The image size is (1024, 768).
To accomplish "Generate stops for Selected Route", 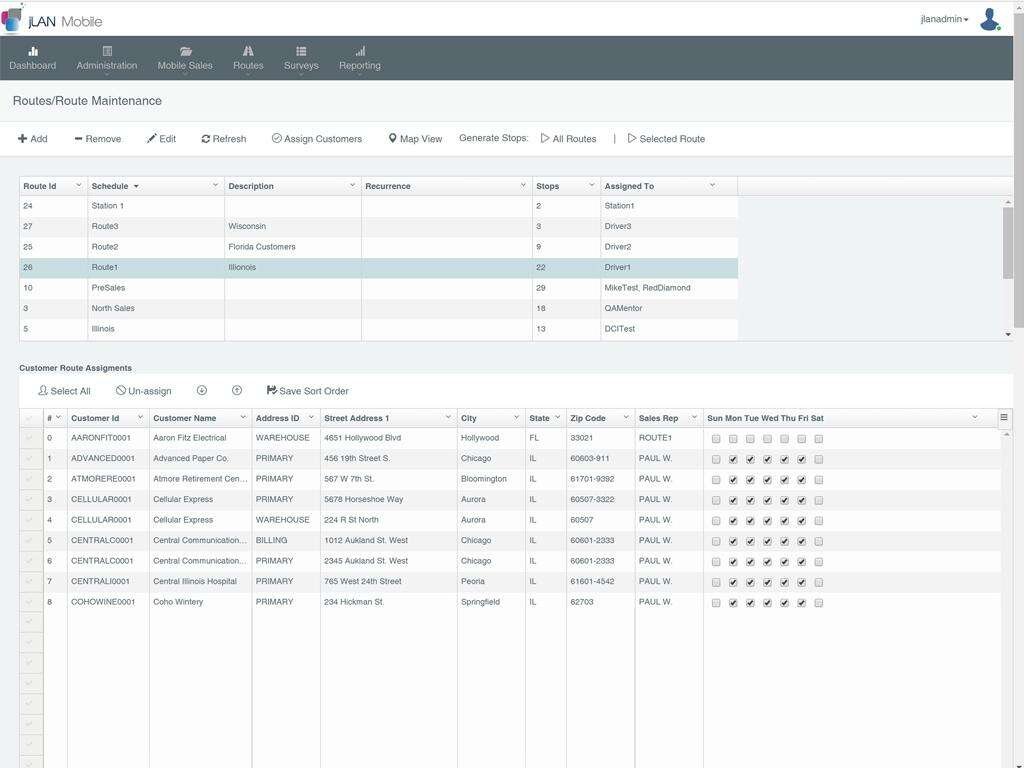I will click(x=666, y=138).
